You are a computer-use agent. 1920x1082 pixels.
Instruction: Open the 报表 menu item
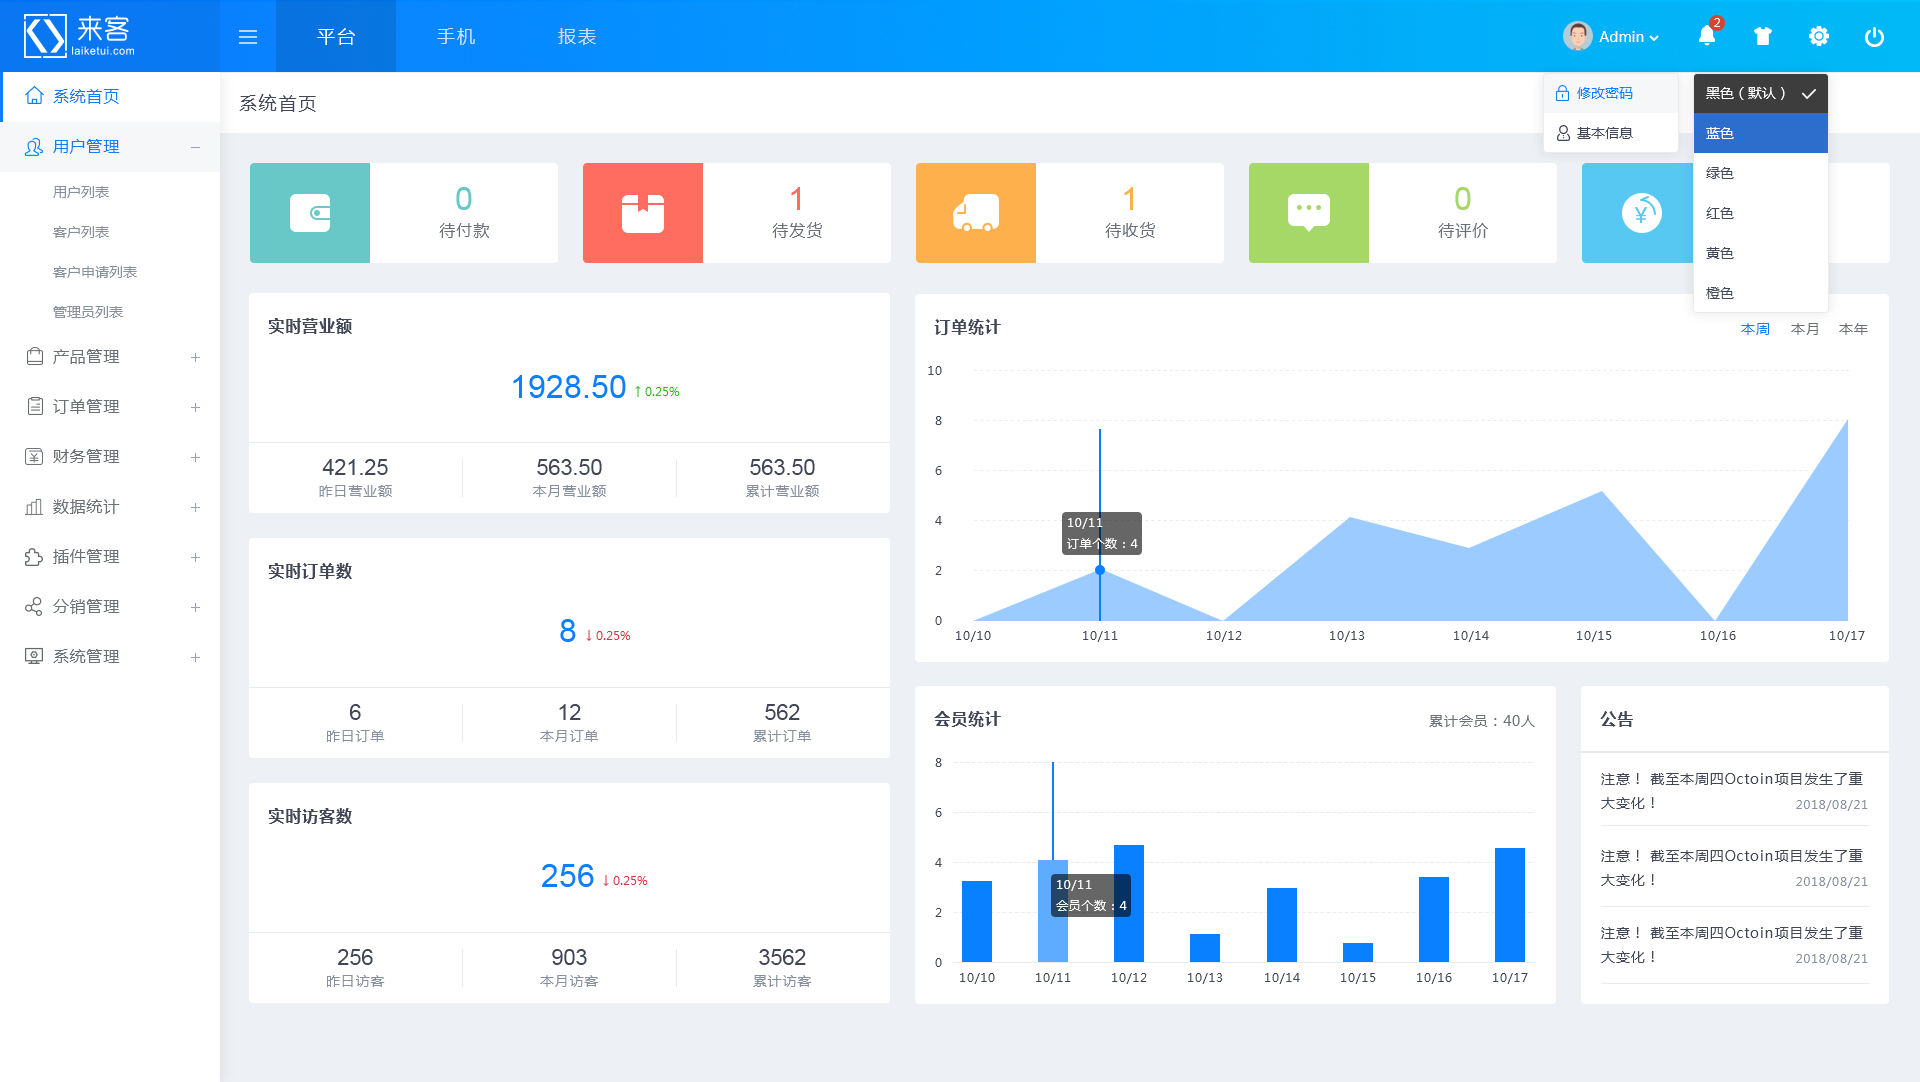pyautogui.click(x=576, y=35)
